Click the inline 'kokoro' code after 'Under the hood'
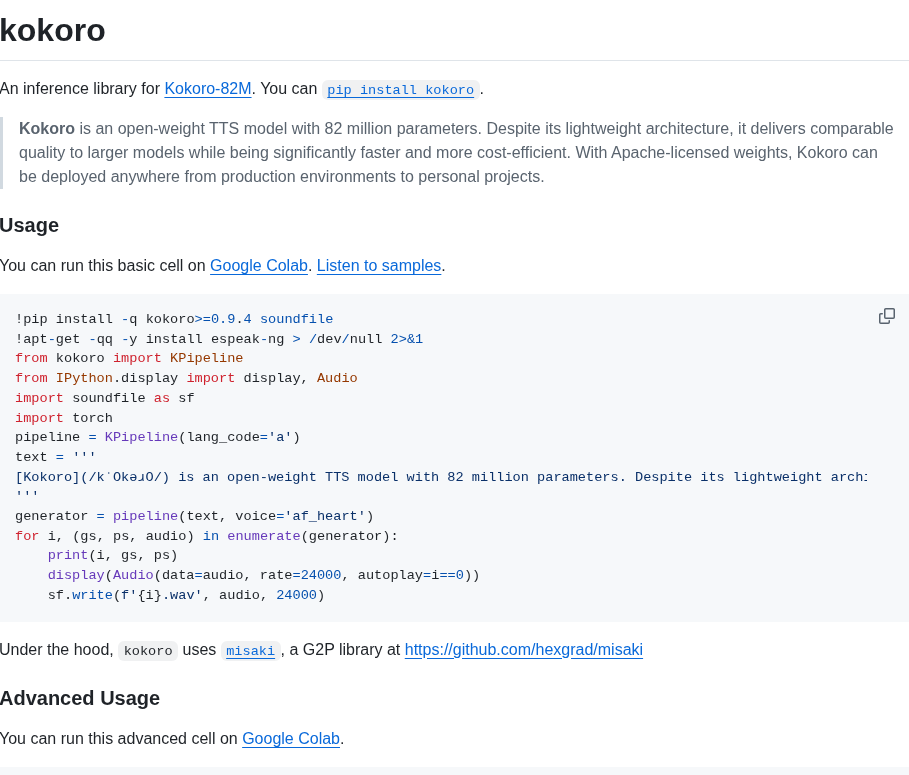Viewport: 909px width, 775px height. 148,651
